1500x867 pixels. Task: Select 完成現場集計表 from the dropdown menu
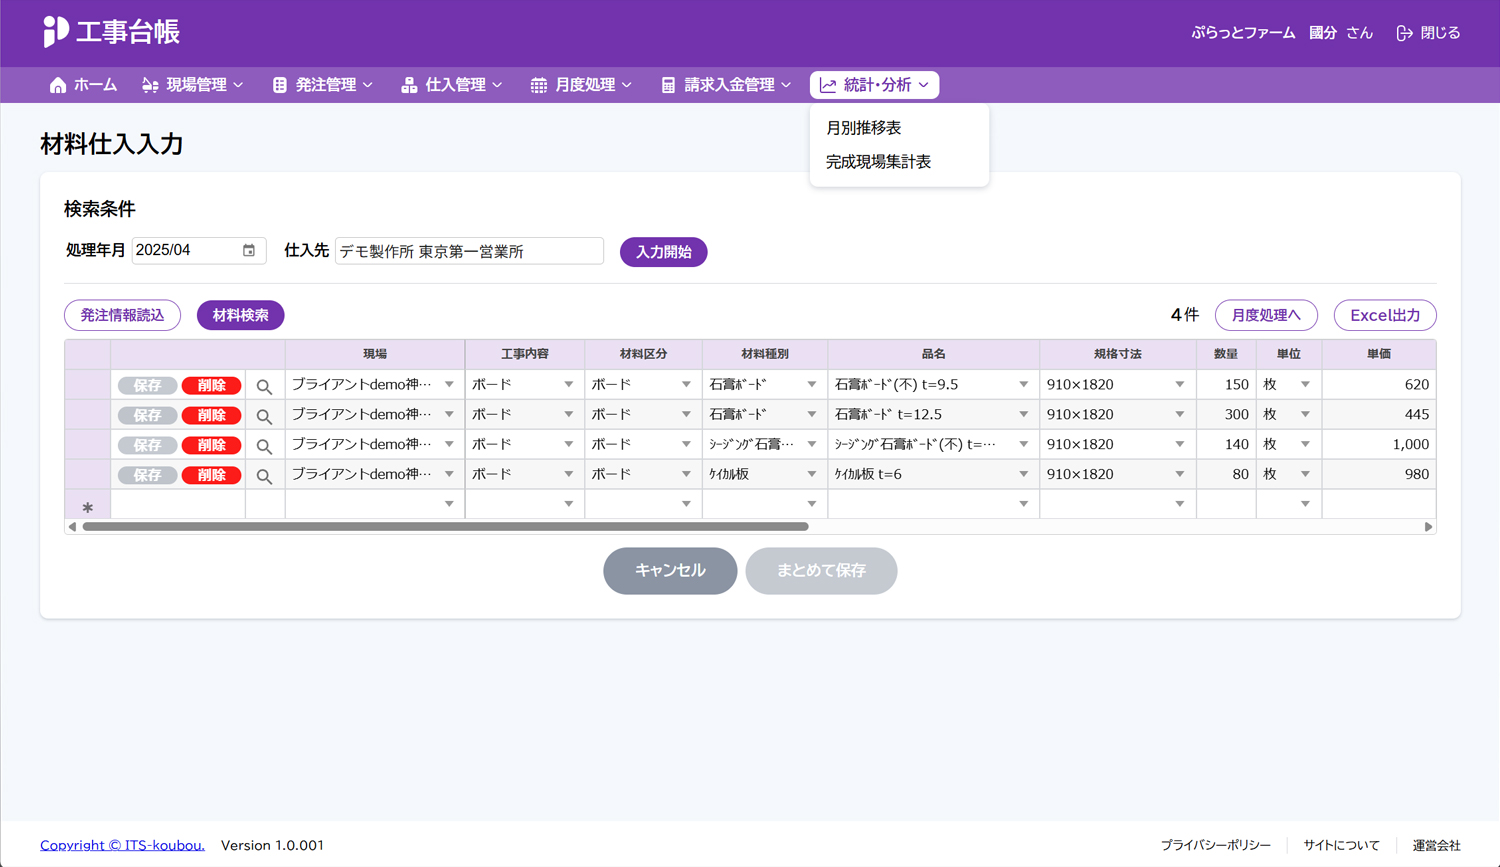(879, 161)
